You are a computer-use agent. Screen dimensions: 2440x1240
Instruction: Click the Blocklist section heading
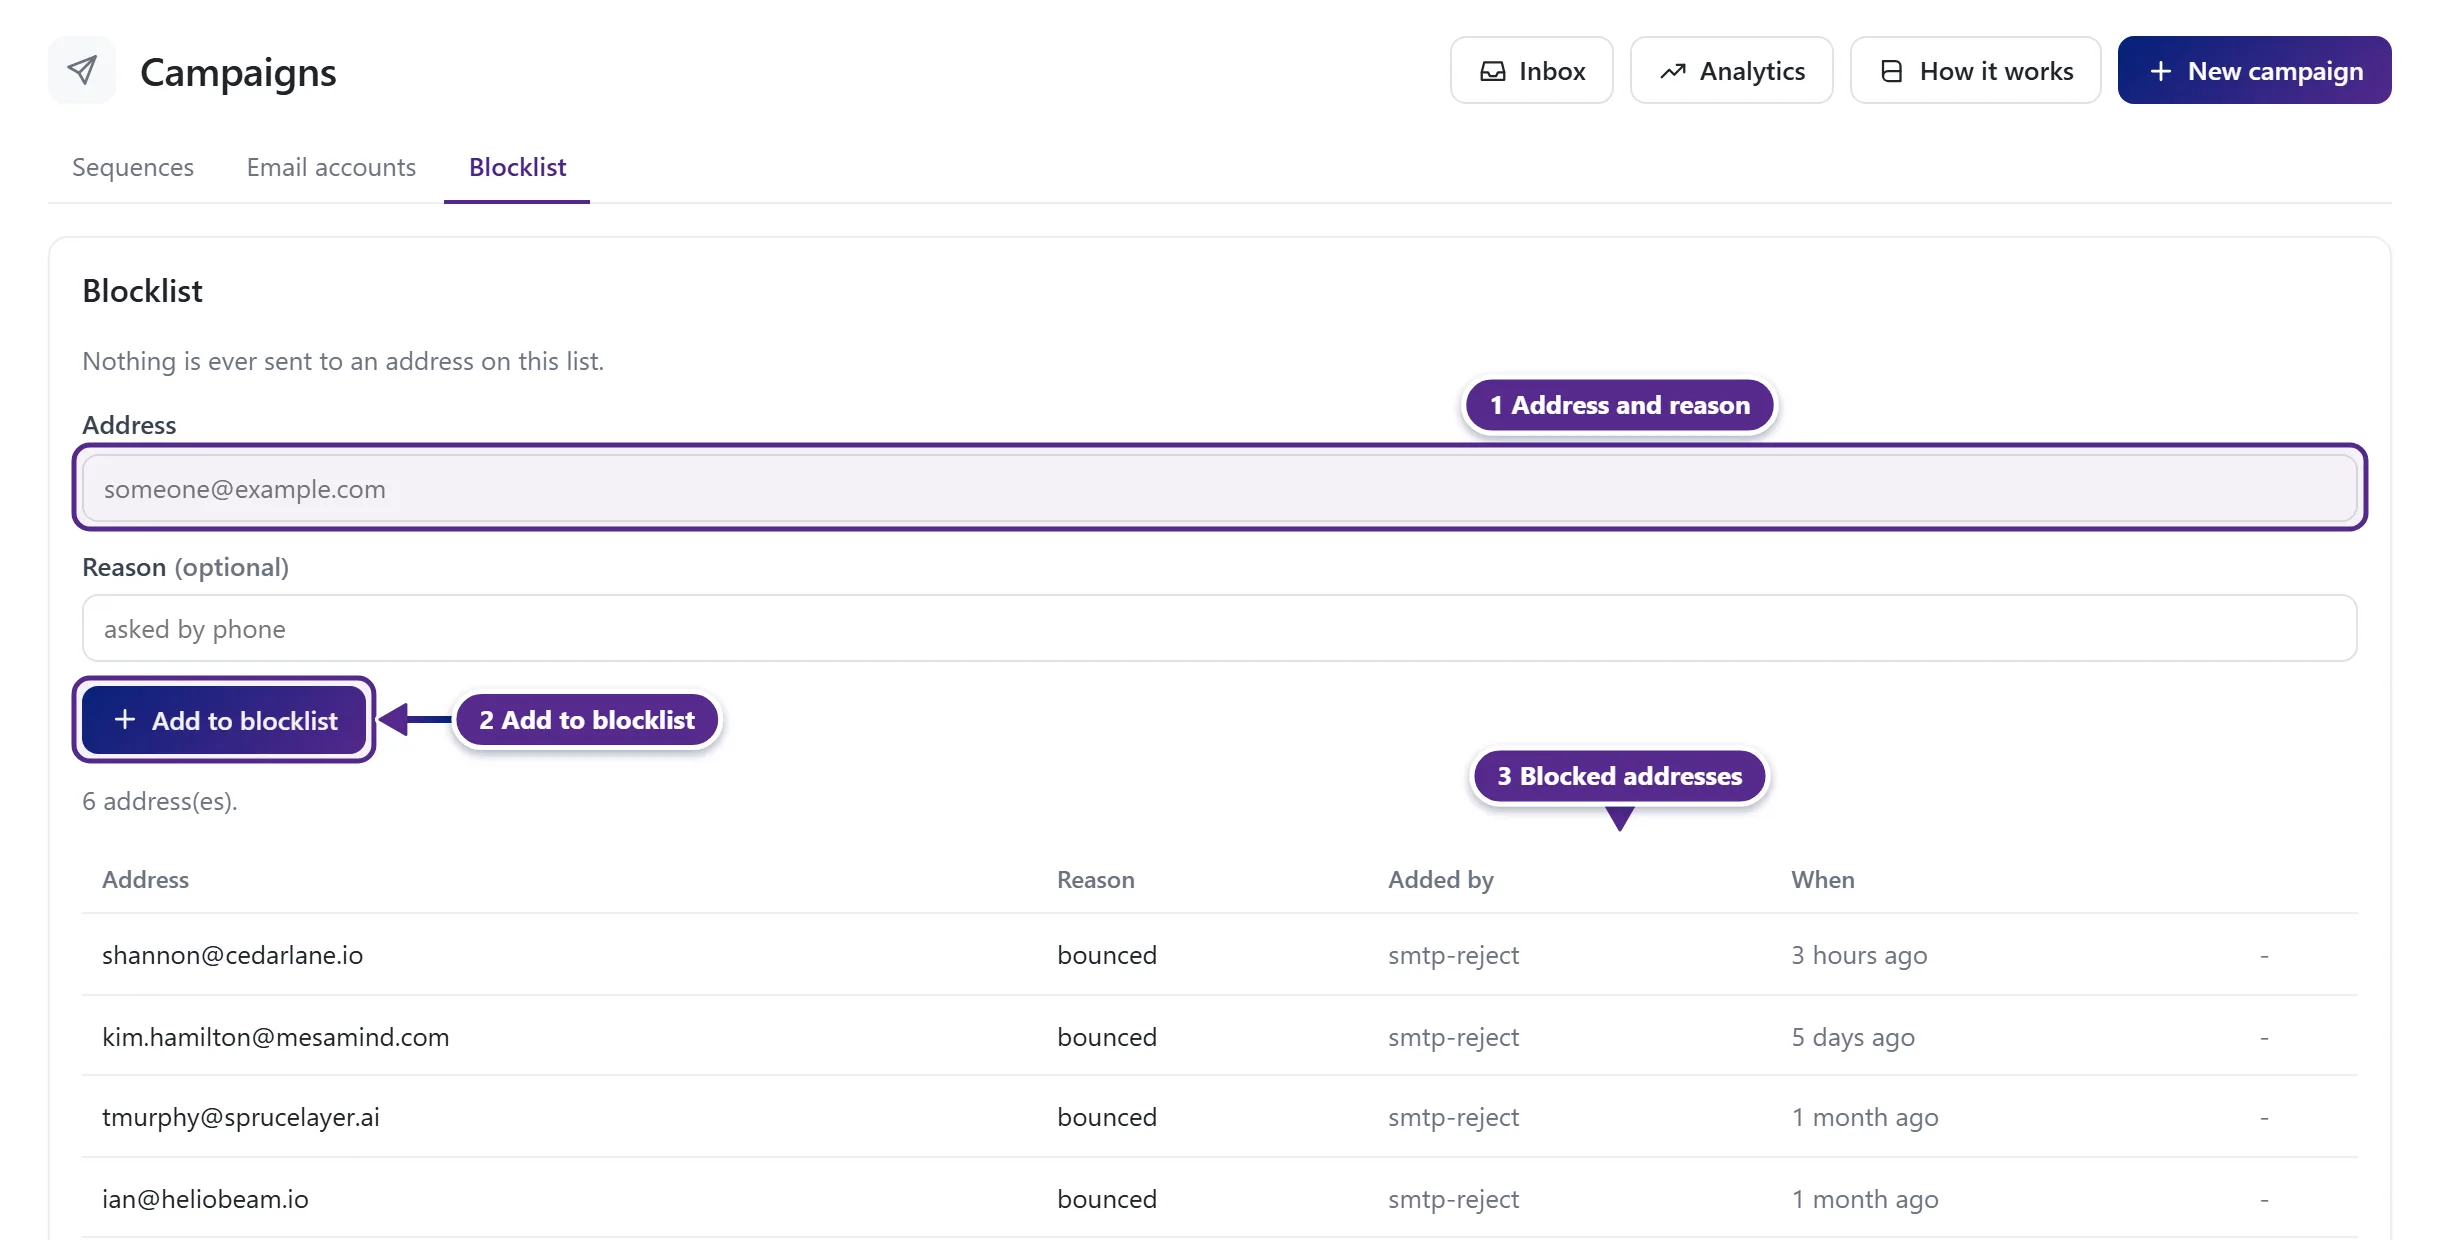[142, 290]
